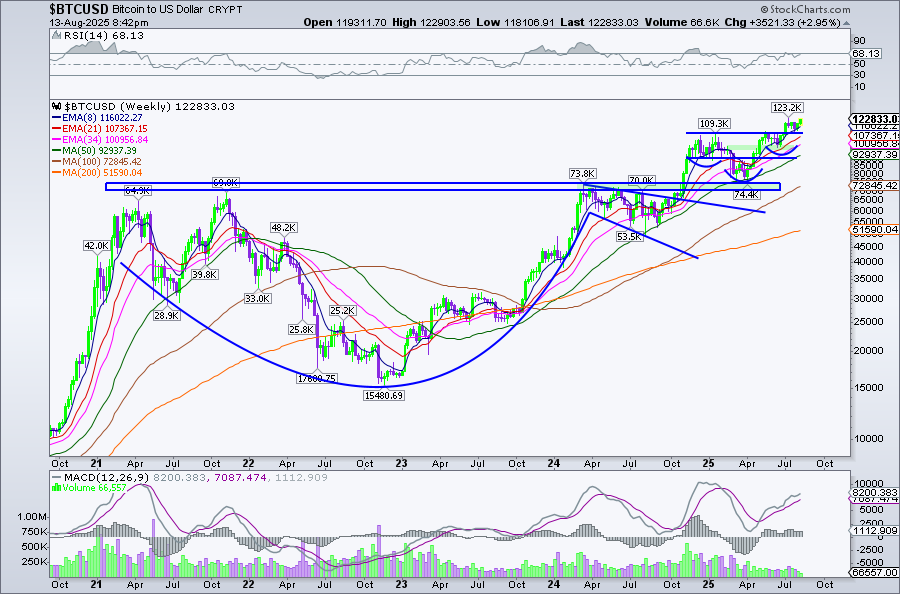
Task: Click the 51590.04 MA(200) tag on right axis
Action: (x=874, y=230)
